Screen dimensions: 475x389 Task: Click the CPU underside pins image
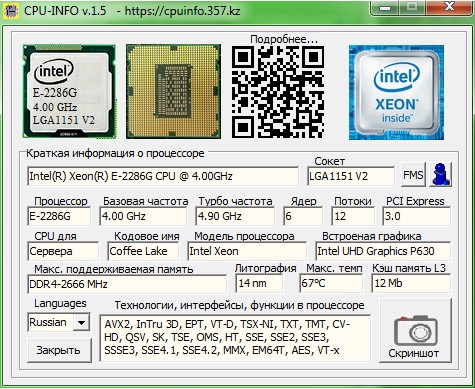pos(173,91)
